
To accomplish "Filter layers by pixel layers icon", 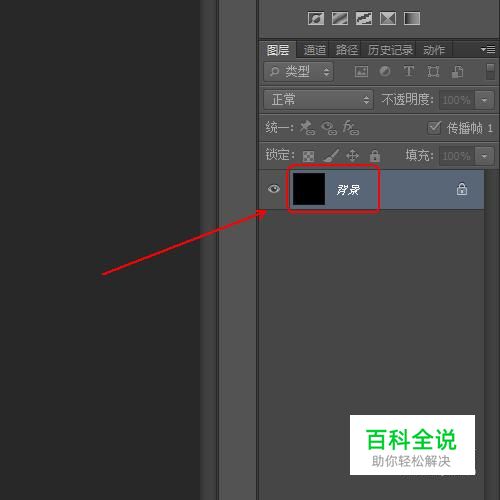I will pyautogui.click(x=361, y=71).
